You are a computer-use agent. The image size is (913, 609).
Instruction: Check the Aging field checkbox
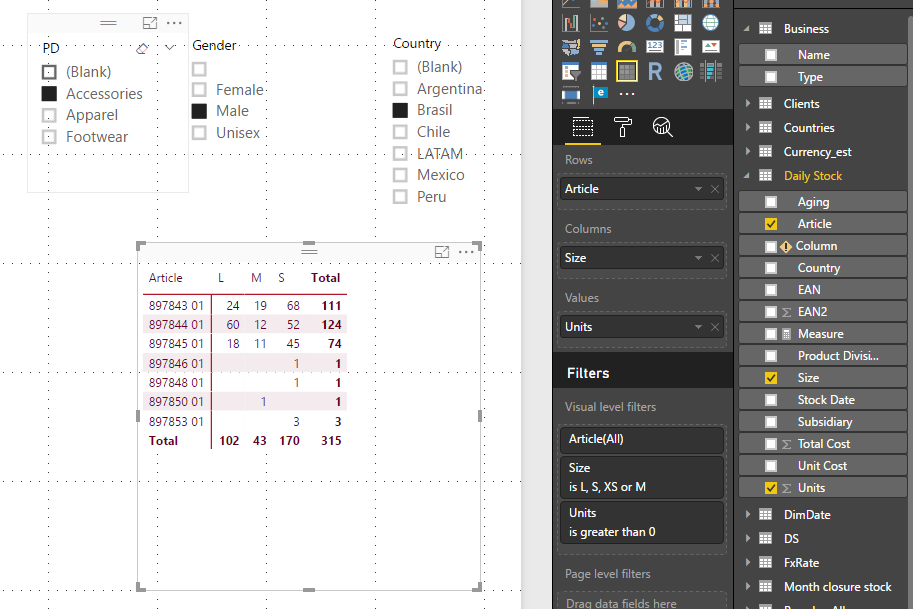pyautogui.click(x=771, y=202)
